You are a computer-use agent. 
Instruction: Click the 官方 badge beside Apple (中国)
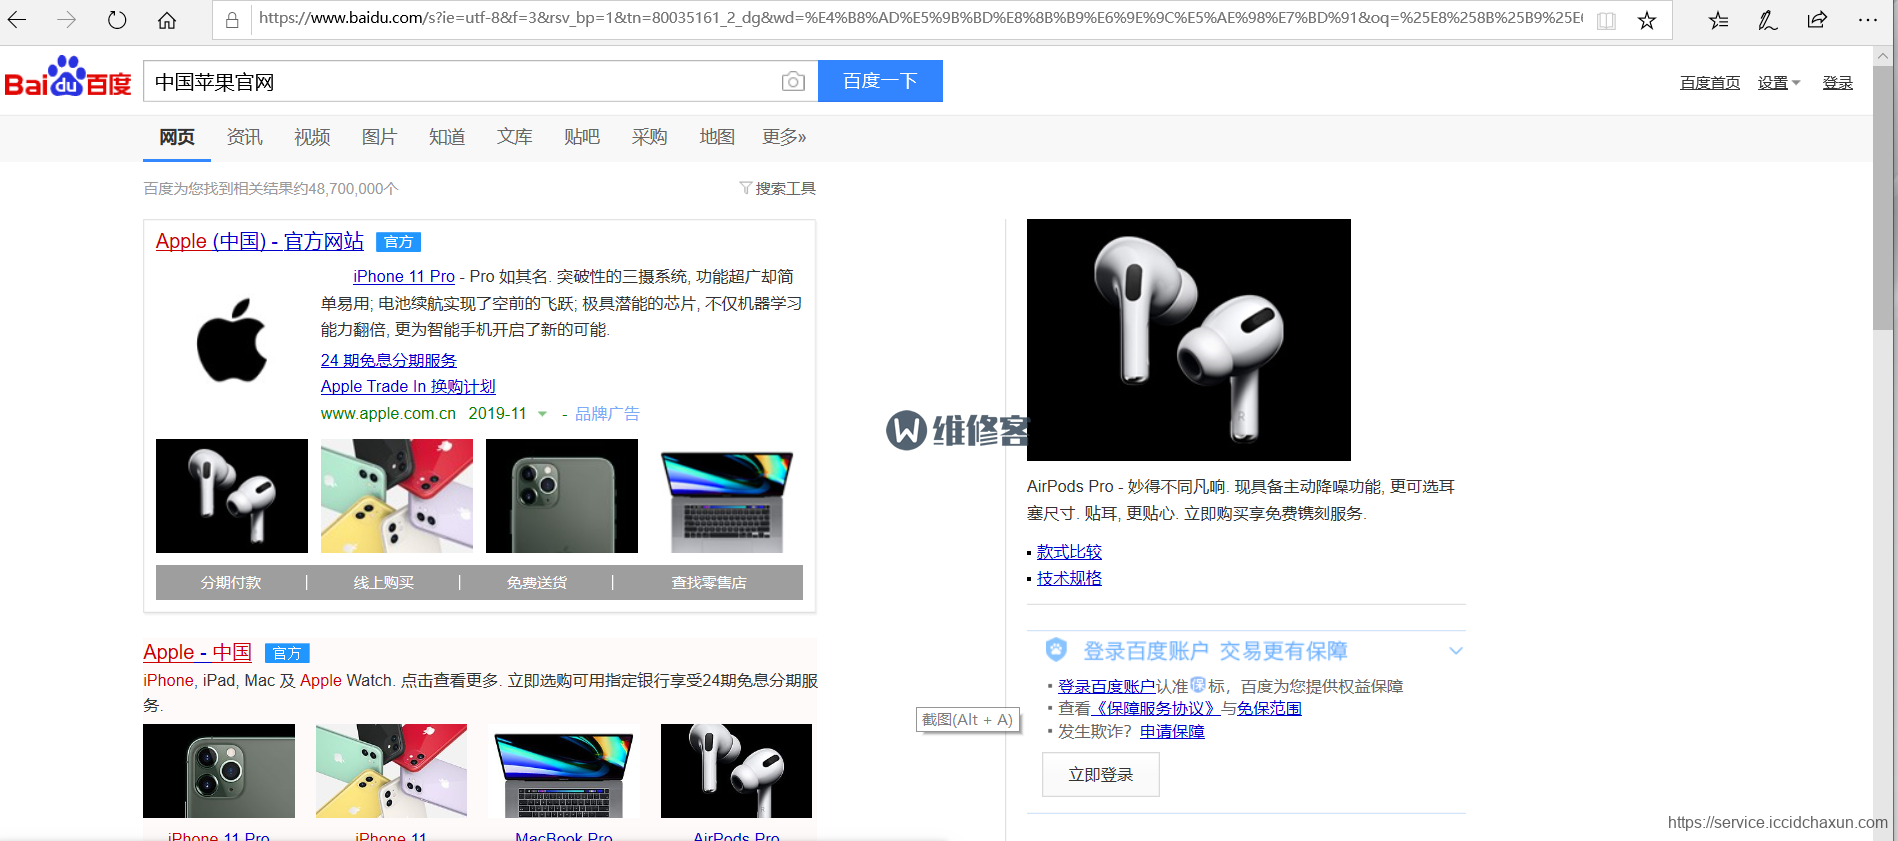pyautogui.click(x=398, y=242)
